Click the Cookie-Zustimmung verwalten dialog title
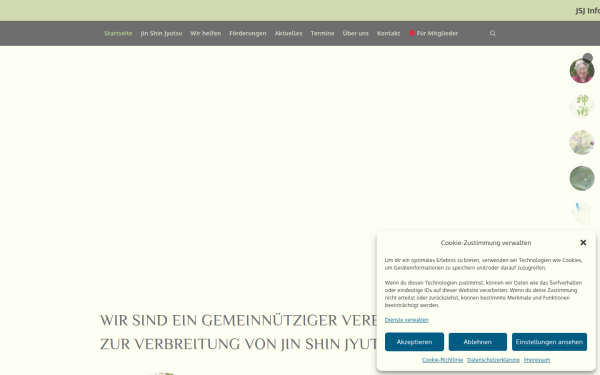 point(486,243)
